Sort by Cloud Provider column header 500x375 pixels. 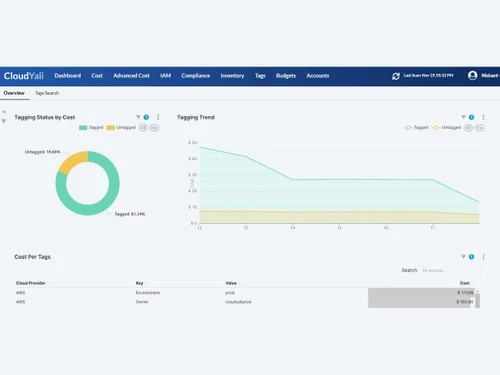pos(31,283)
